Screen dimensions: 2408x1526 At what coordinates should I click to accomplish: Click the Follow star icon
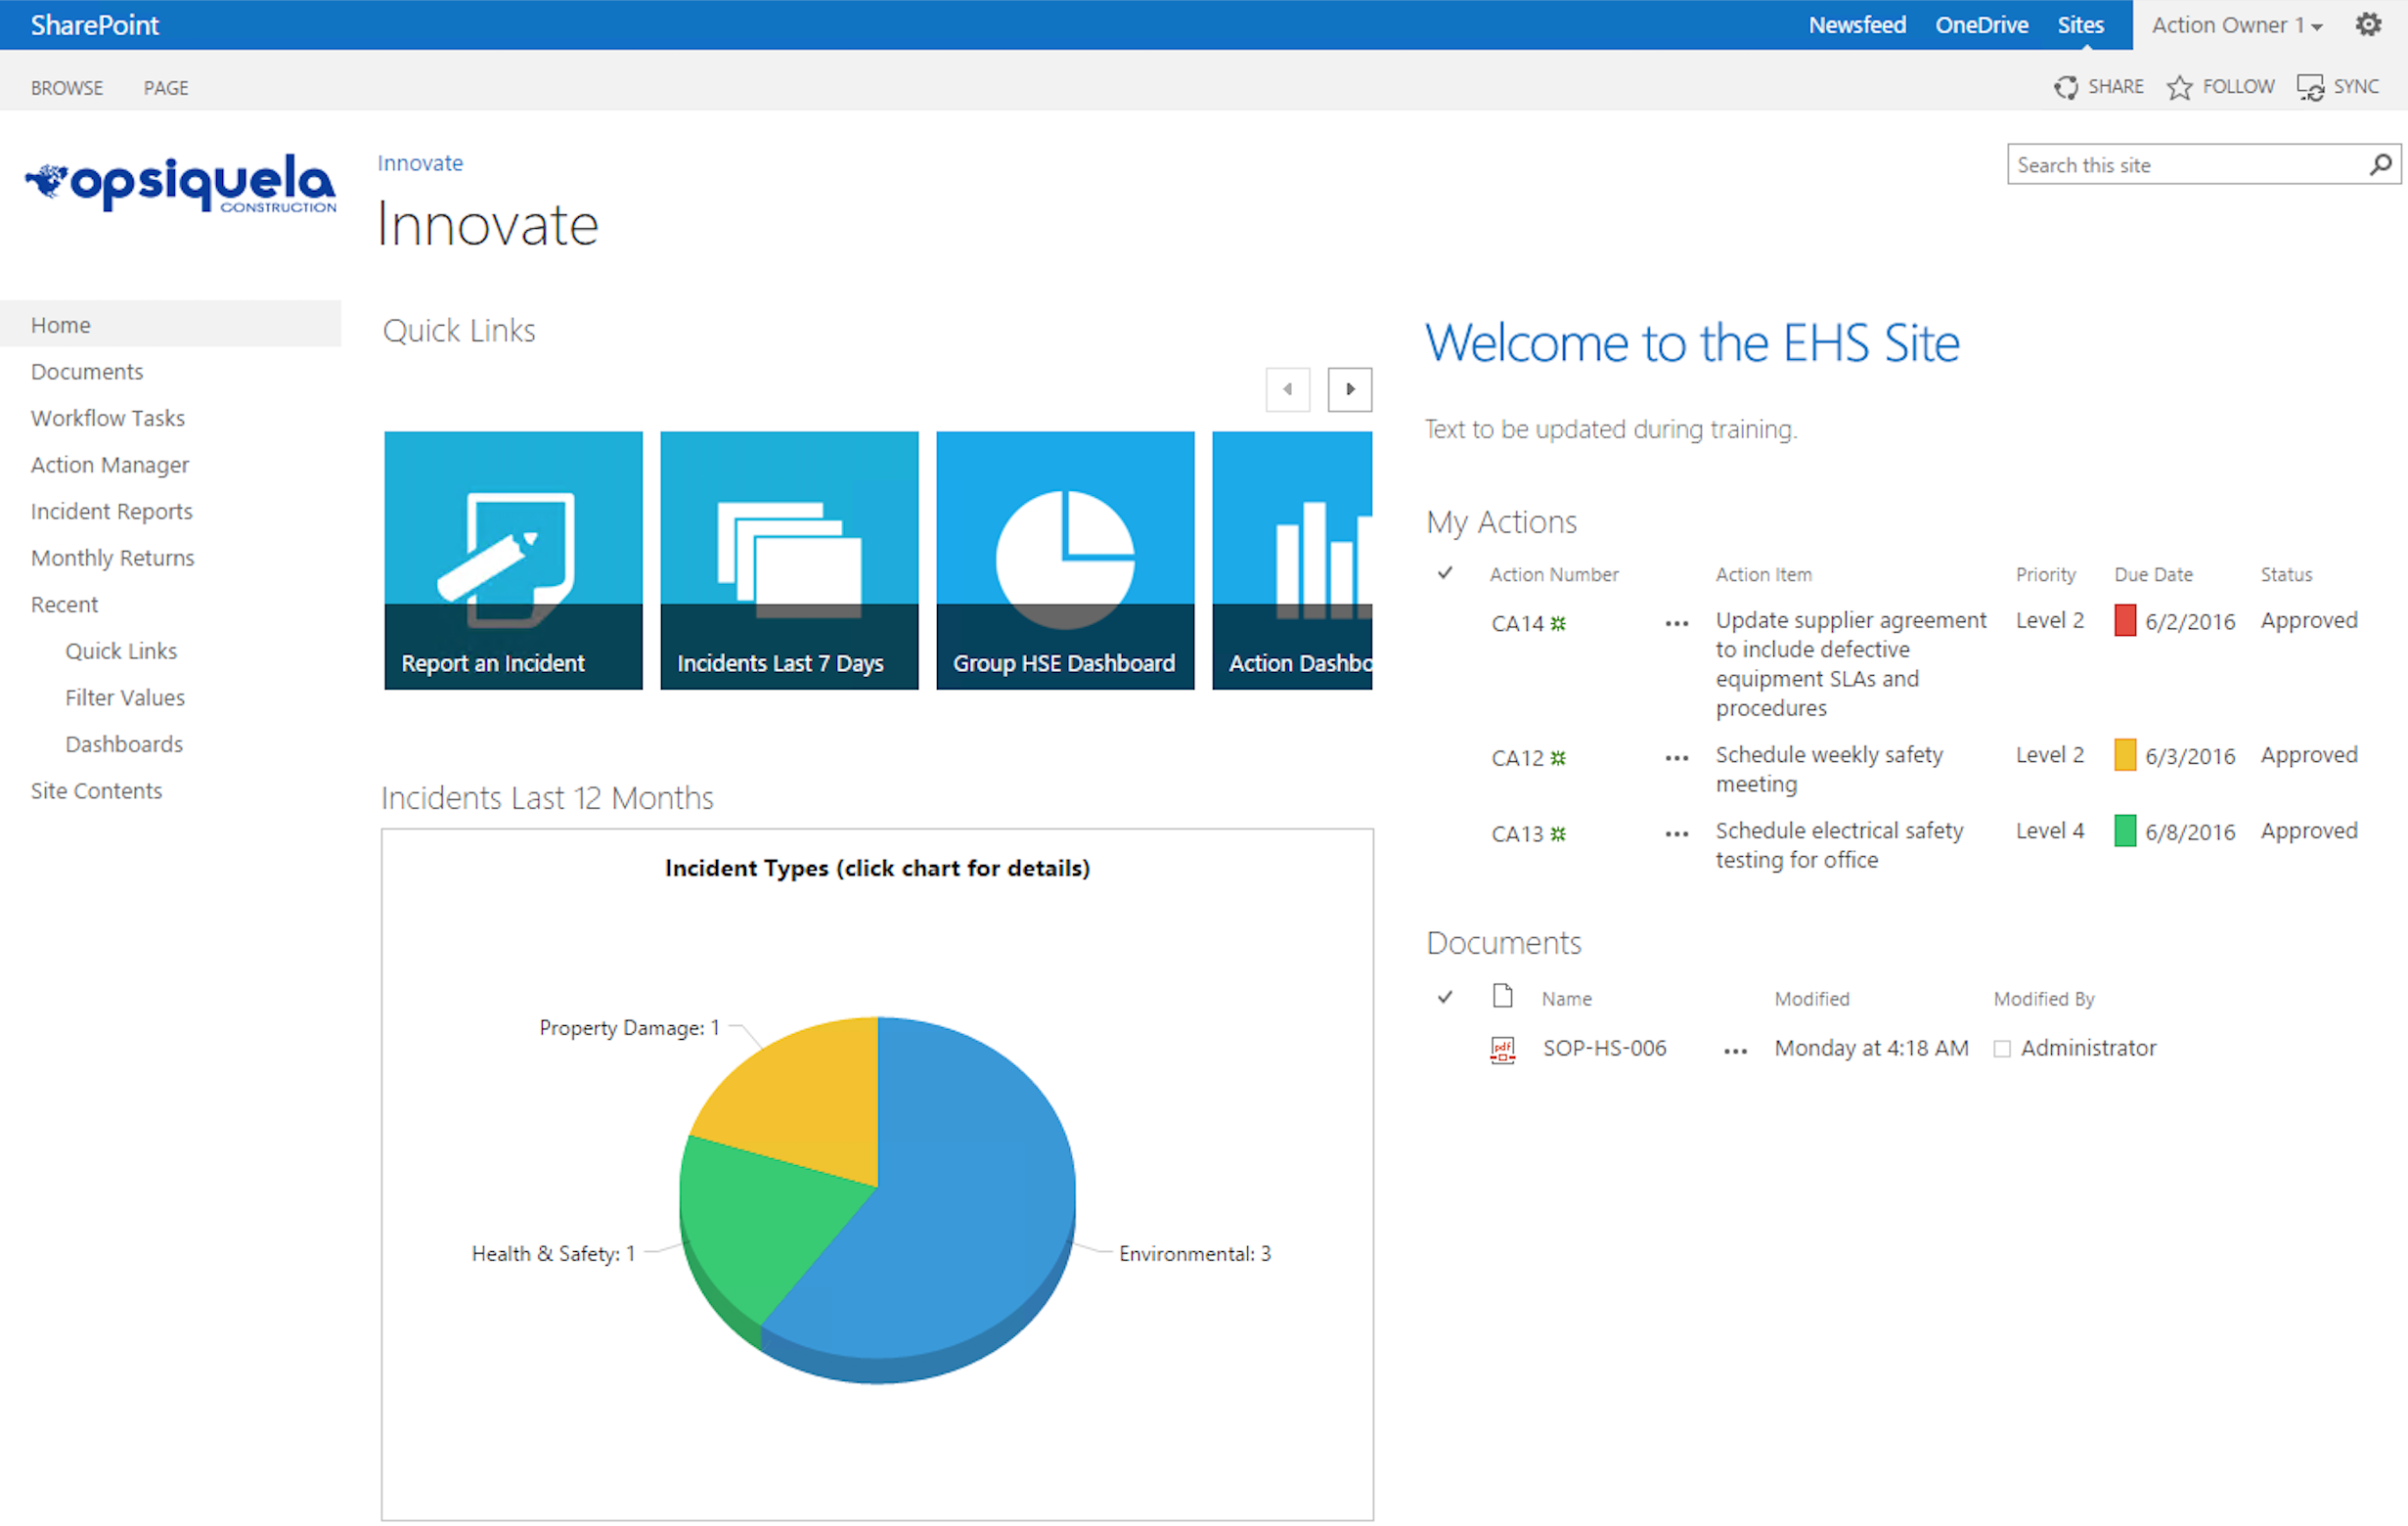[x=2178, y=88]
